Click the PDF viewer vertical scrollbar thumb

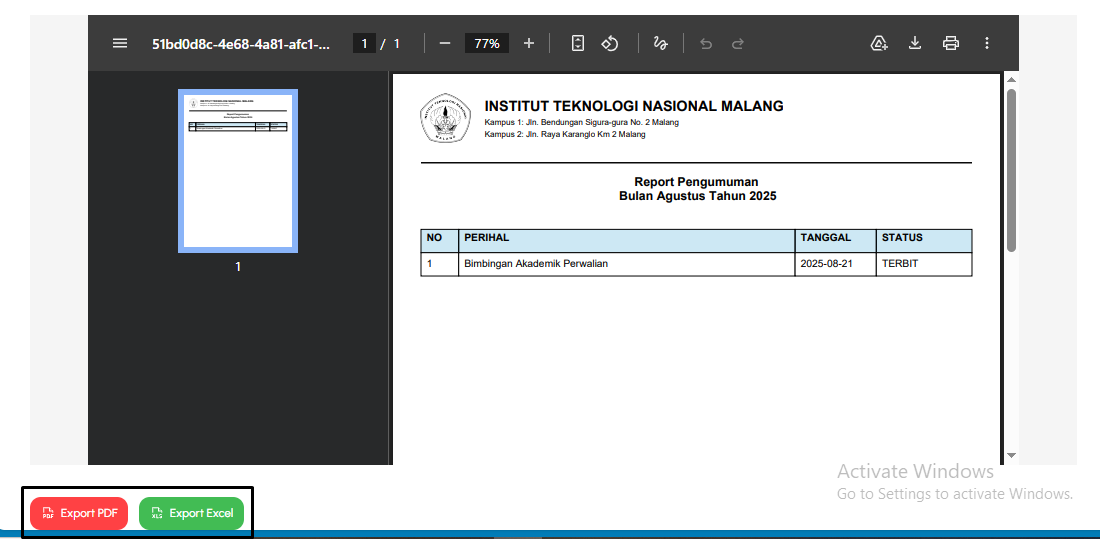pyautogui.click(x=1011, y=170)
